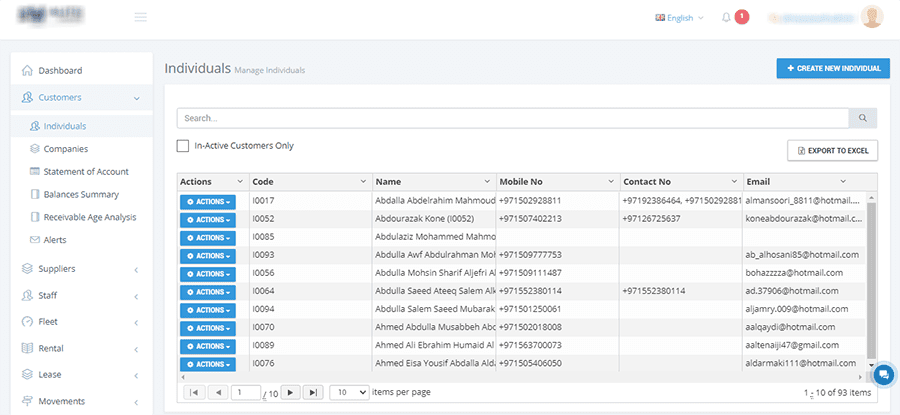900x415 pixels.
Task: Open English language dropdown
Action: pyautogui.click(x=680, y=18)
